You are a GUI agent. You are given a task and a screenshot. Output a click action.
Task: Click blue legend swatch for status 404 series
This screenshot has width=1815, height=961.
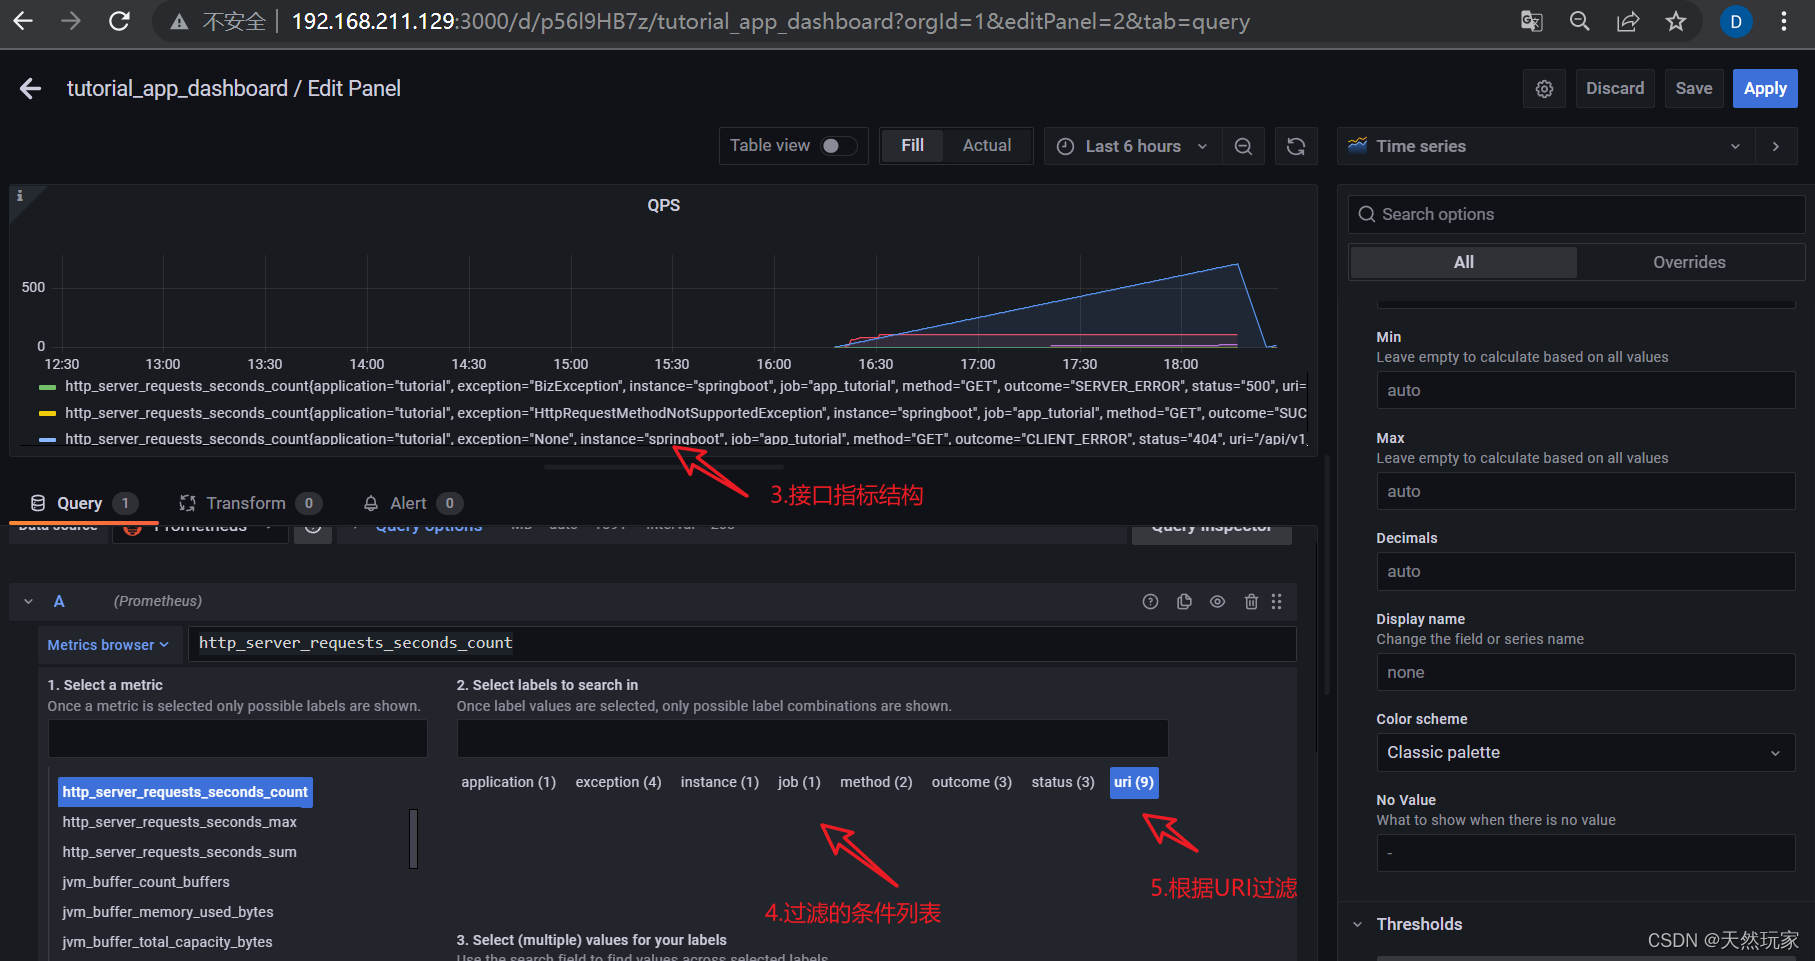coord(47,439)
